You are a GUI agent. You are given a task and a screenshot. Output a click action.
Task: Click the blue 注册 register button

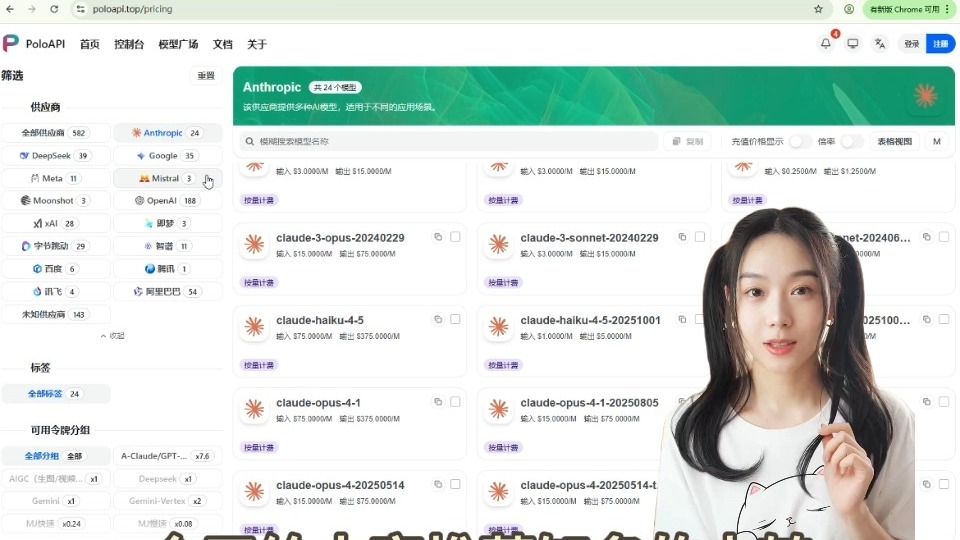940,43
